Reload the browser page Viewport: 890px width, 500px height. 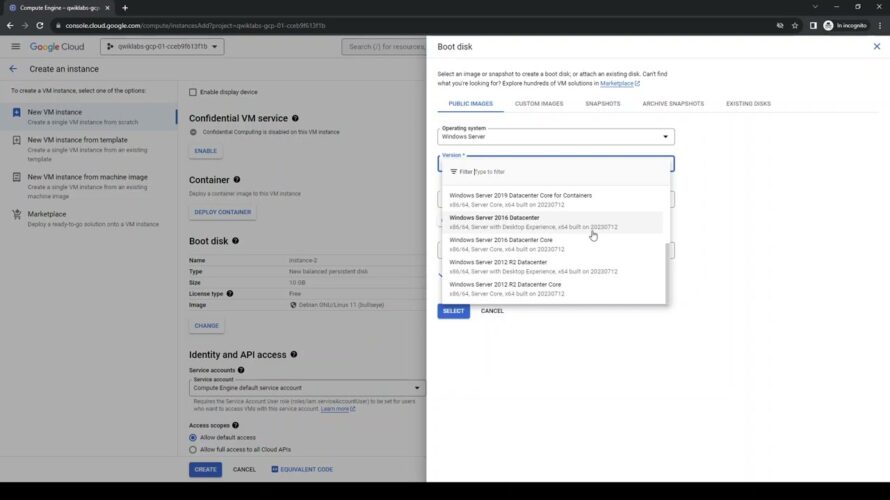(40, 26)
